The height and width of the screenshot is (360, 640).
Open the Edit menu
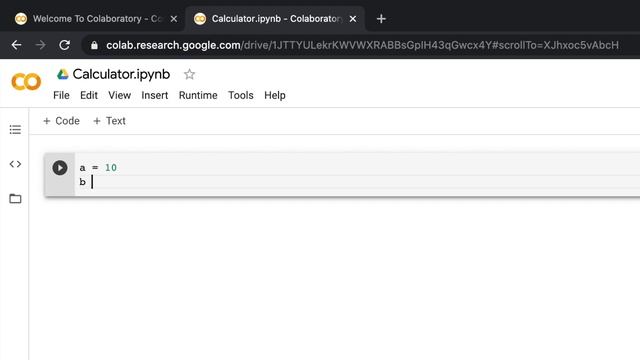tap(89, 95)
